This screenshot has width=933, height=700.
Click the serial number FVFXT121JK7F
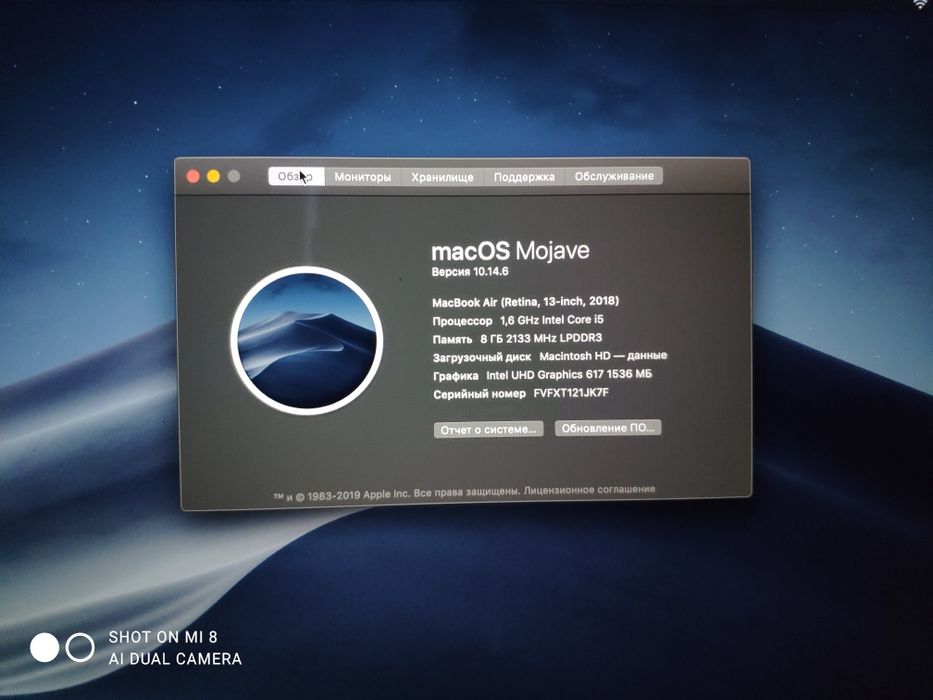click(571, 393)
